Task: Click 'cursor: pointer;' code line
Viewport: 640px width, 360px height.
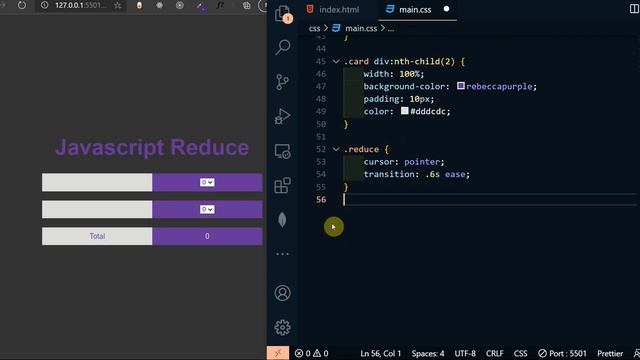Action: coord(404,162)
